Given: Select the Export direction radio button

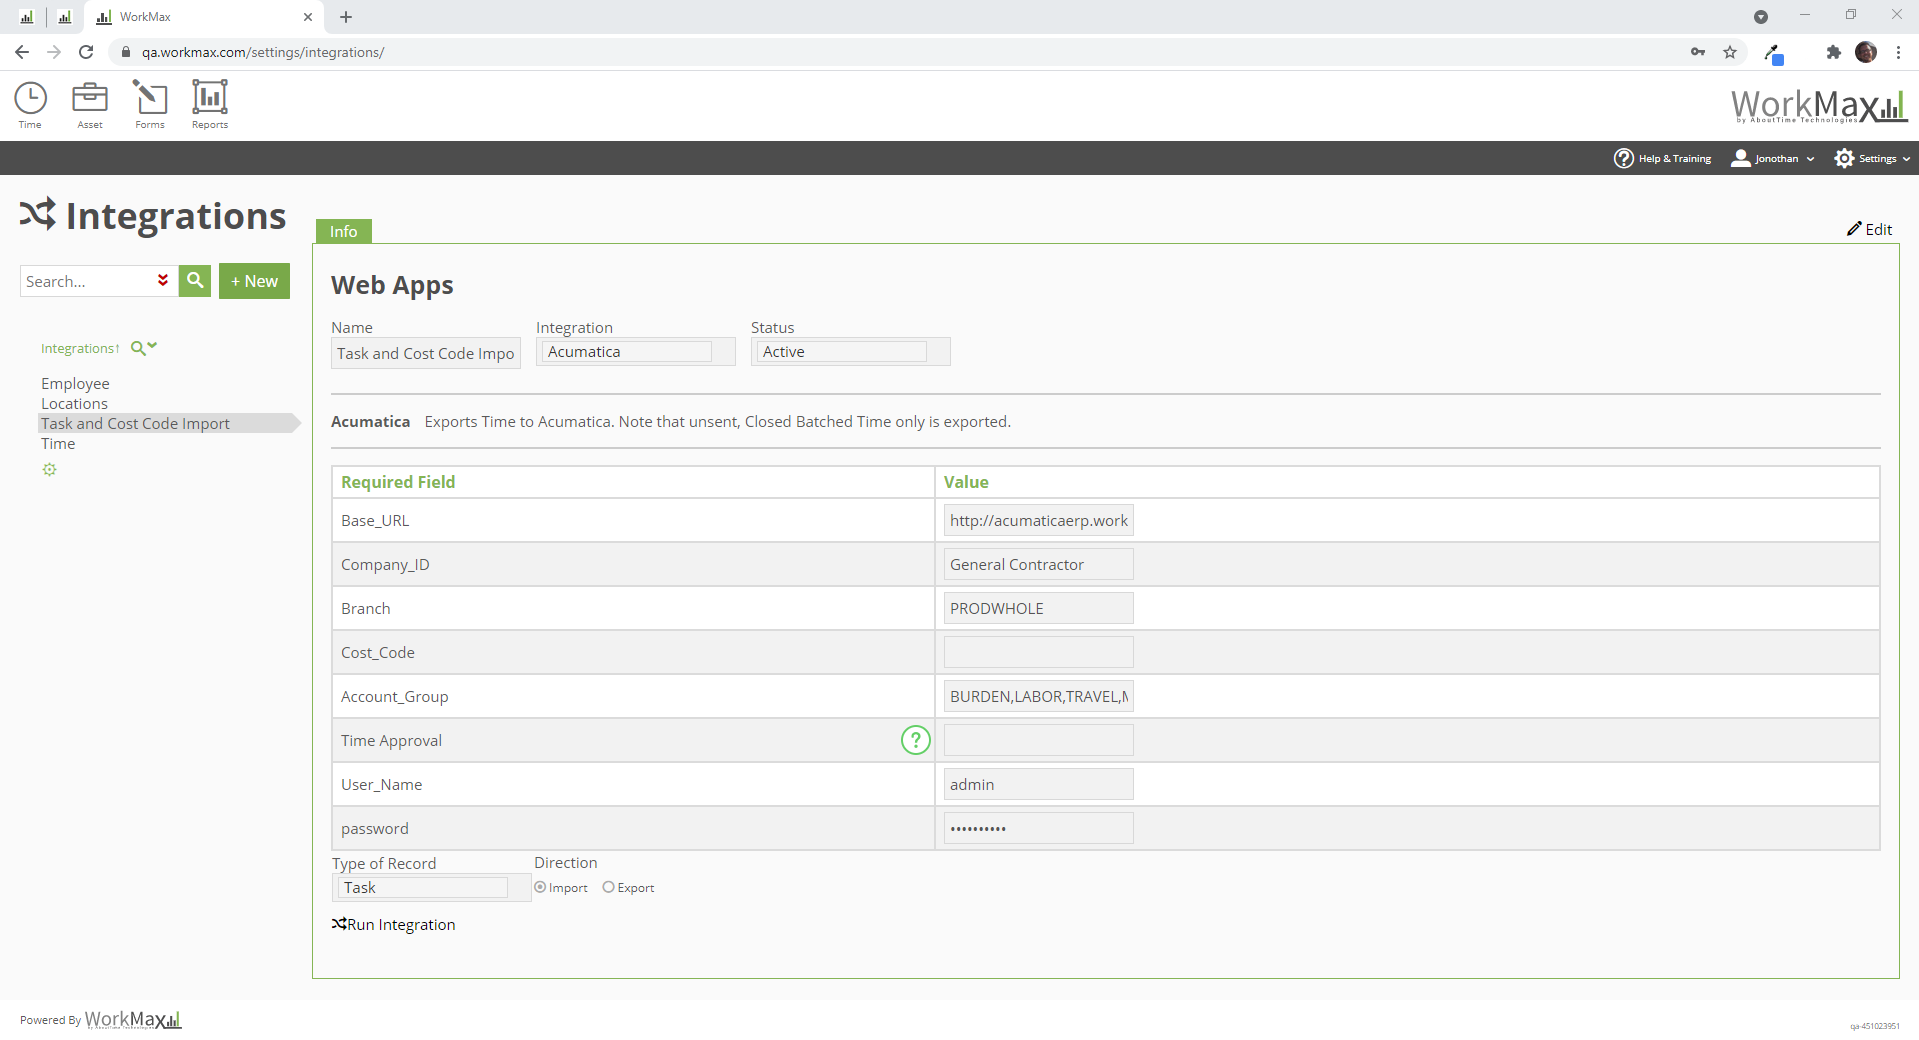Looking at the screenshot, I should pos(608,887).
